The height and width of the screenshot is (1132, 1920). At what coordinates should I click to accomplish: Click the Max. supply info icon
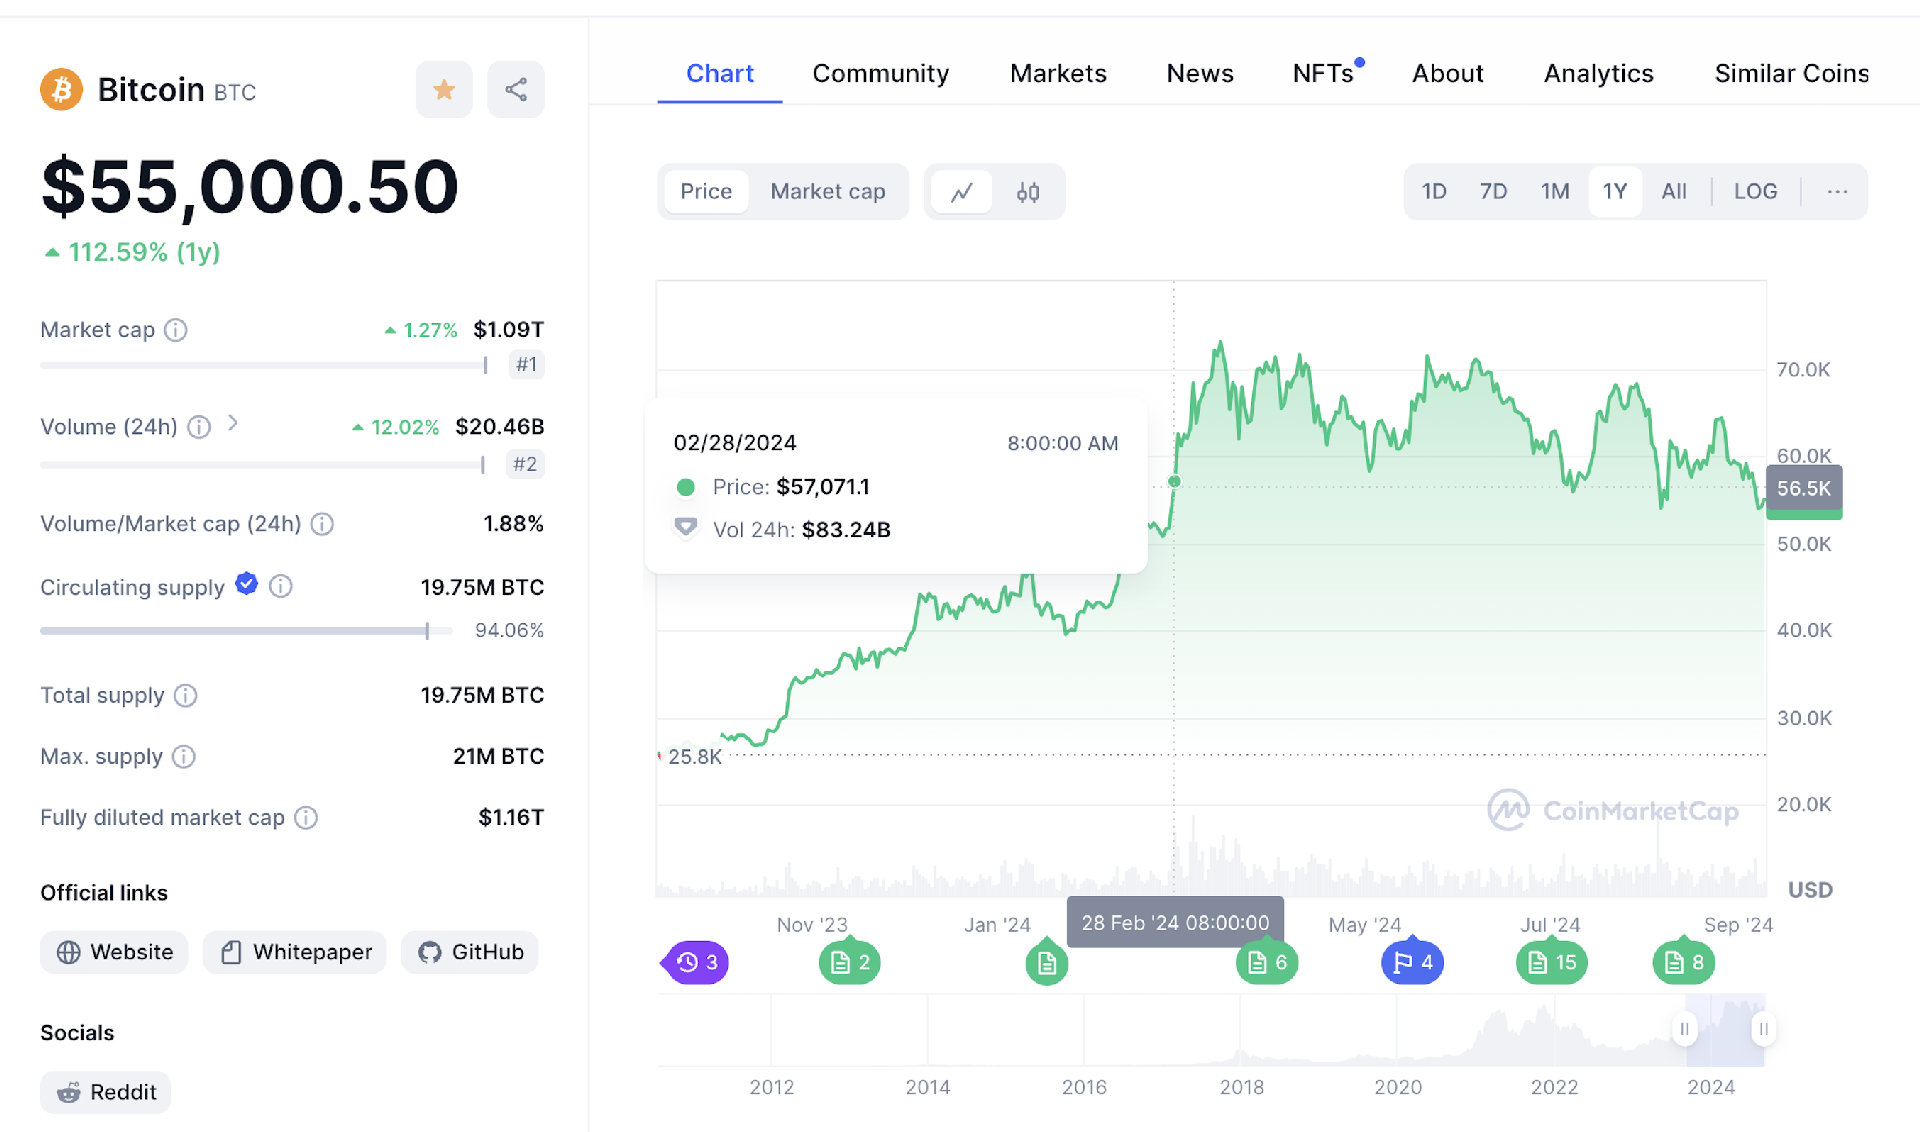pos(184,757)
